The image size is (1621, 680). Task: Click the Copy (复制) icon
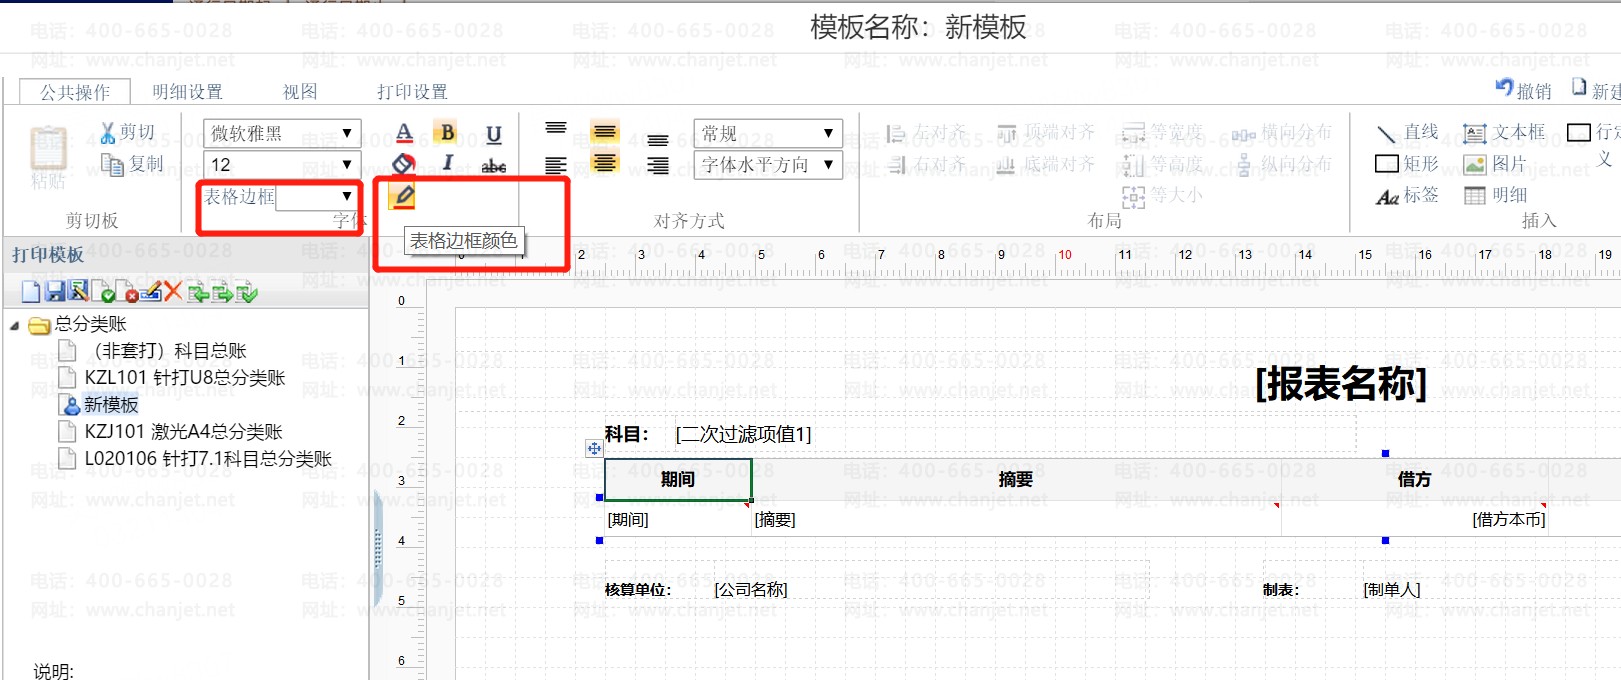tap(111, 163)
